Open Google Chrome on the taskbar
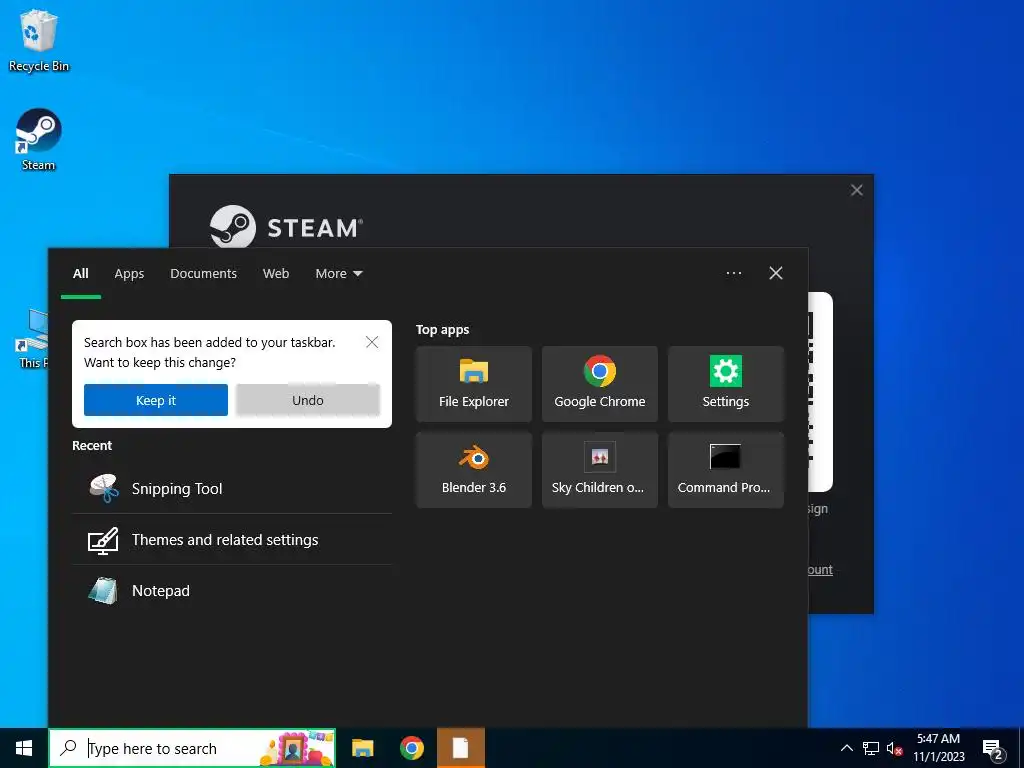Image resolution: width=1024 pixels, height=768 pixels. [411, 748]
